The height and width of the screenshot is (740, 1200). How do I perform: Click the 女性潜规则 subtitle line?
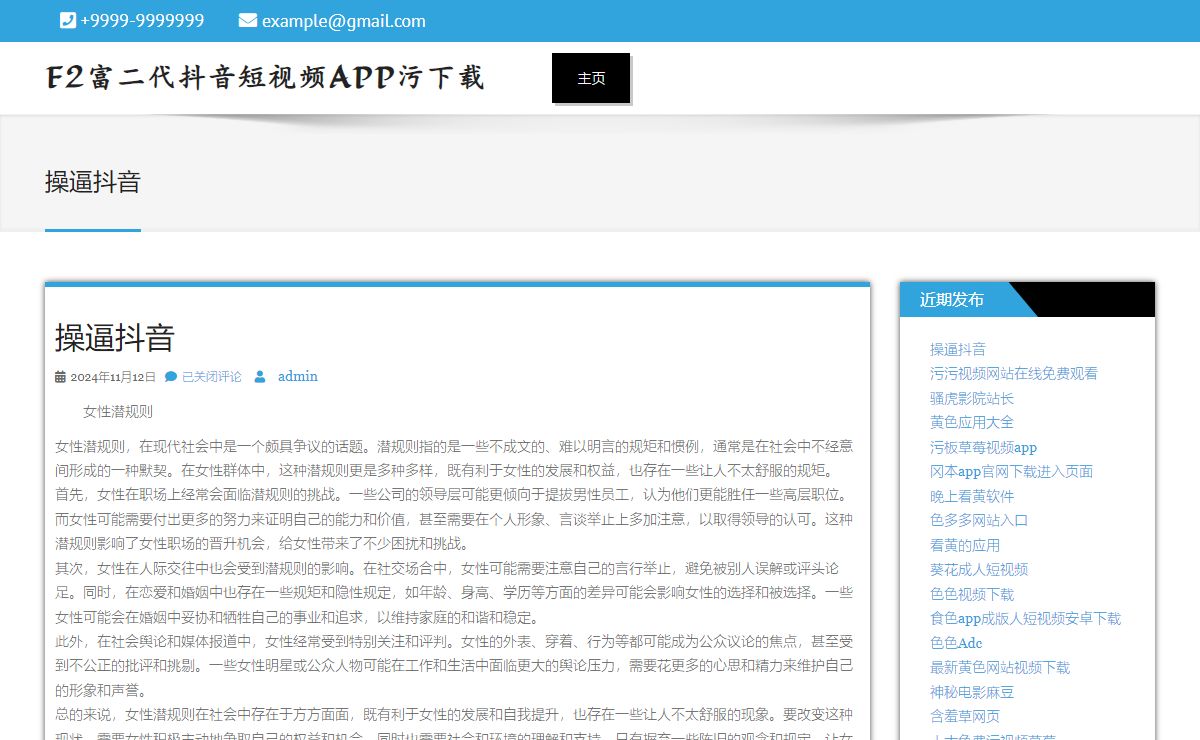pyautogui.click(x=118, y=412)
